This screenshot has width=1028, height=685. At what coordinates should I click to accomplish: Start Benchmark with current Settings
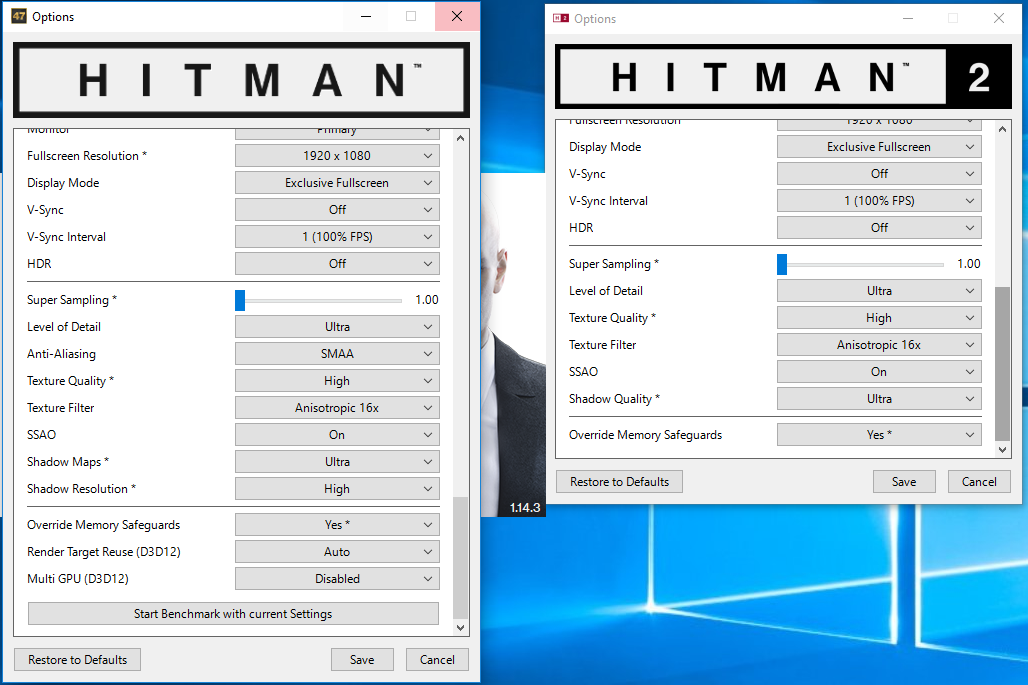pos(233,613)
